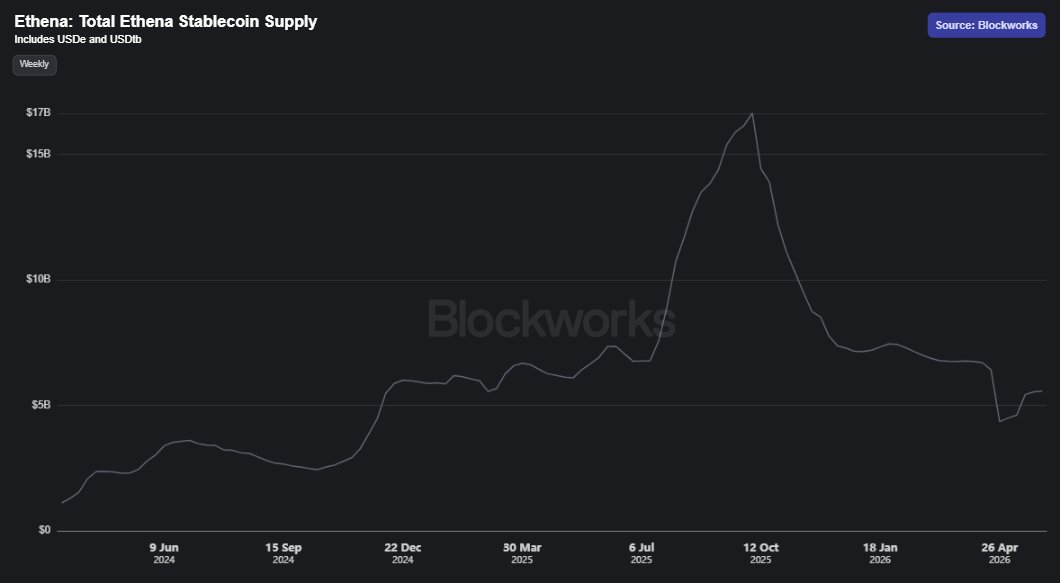Viewport: 1060px width, 583px height.
Task: Select the 6 Jul 2025 axis date
Action: point(642,553)
